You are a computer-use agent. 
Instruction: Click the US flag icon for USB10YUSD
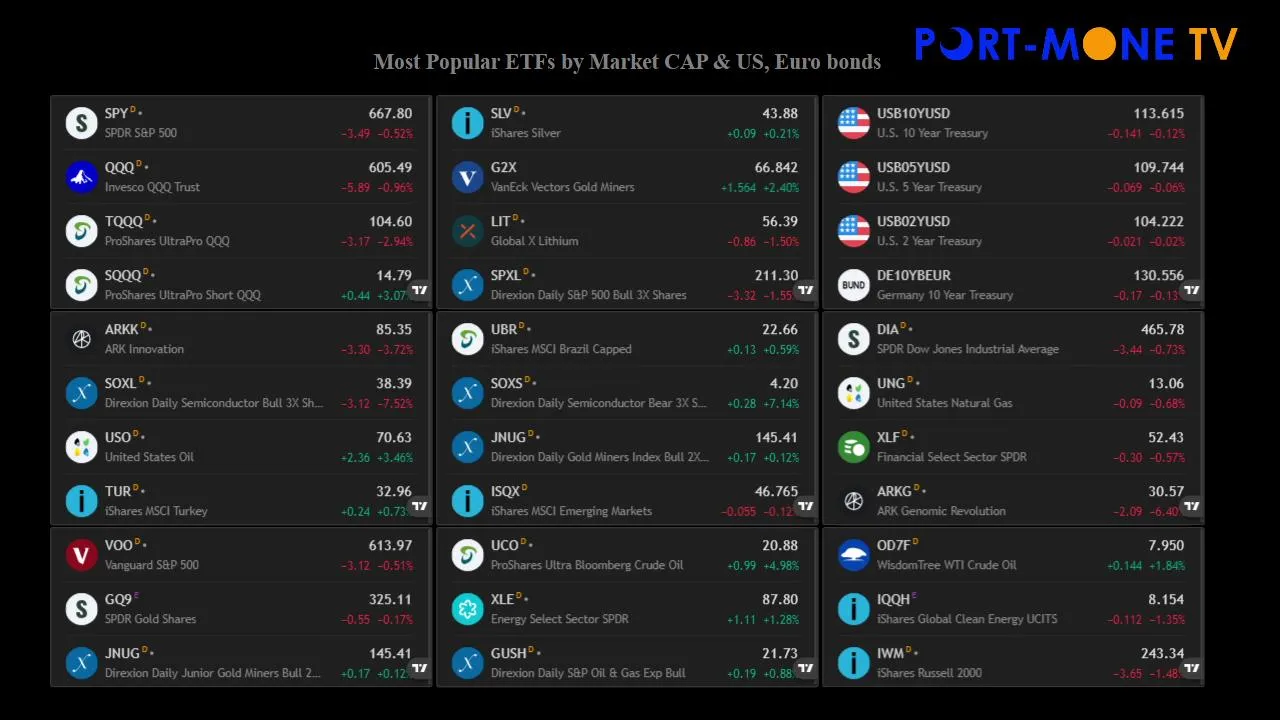(853, 123)
